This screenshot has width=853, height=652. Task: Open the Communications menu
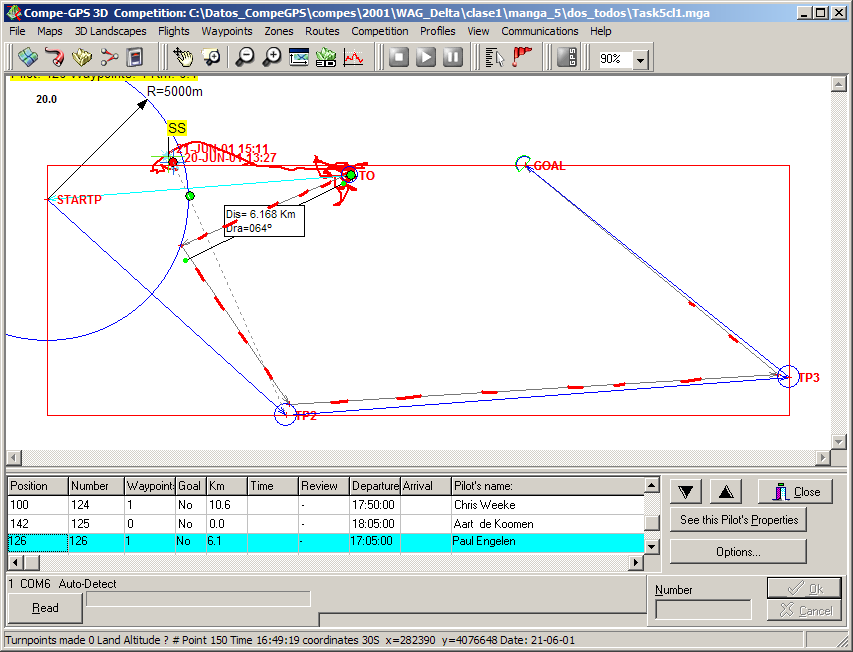pyautogui.click(x=540, y=31)
